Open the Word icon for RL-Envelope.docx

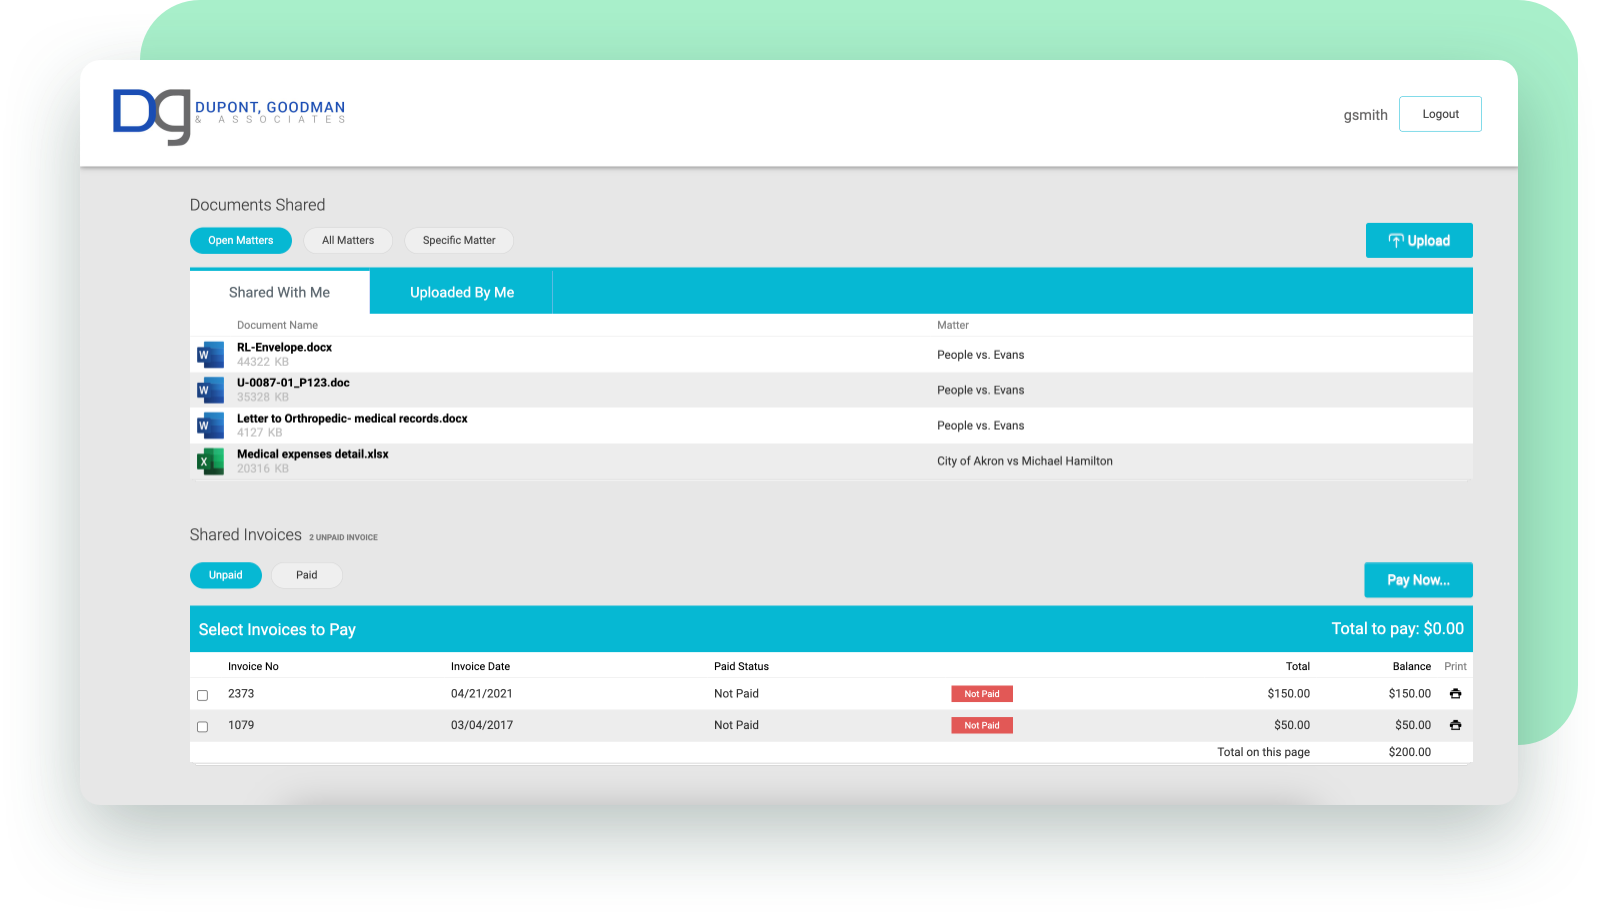pos(210,355)
